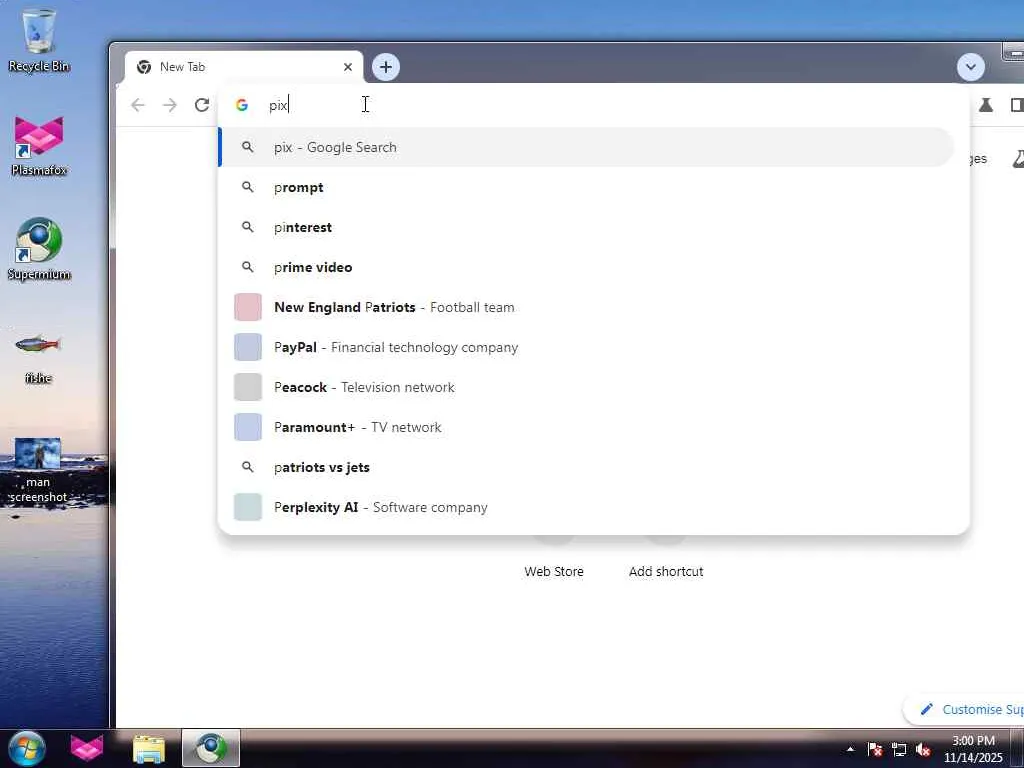Open Windows Explorer from the taskbar

pos(149,748)
